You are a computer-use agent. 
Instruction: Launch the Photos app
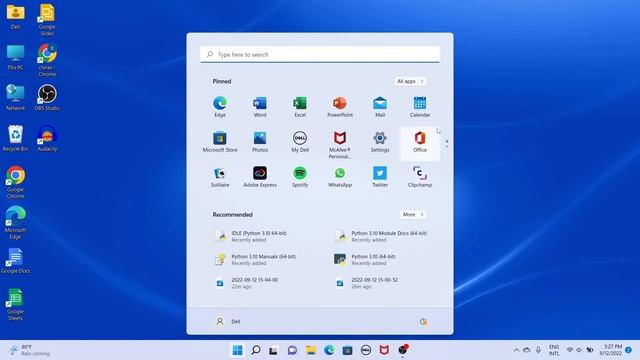(260, 142)
